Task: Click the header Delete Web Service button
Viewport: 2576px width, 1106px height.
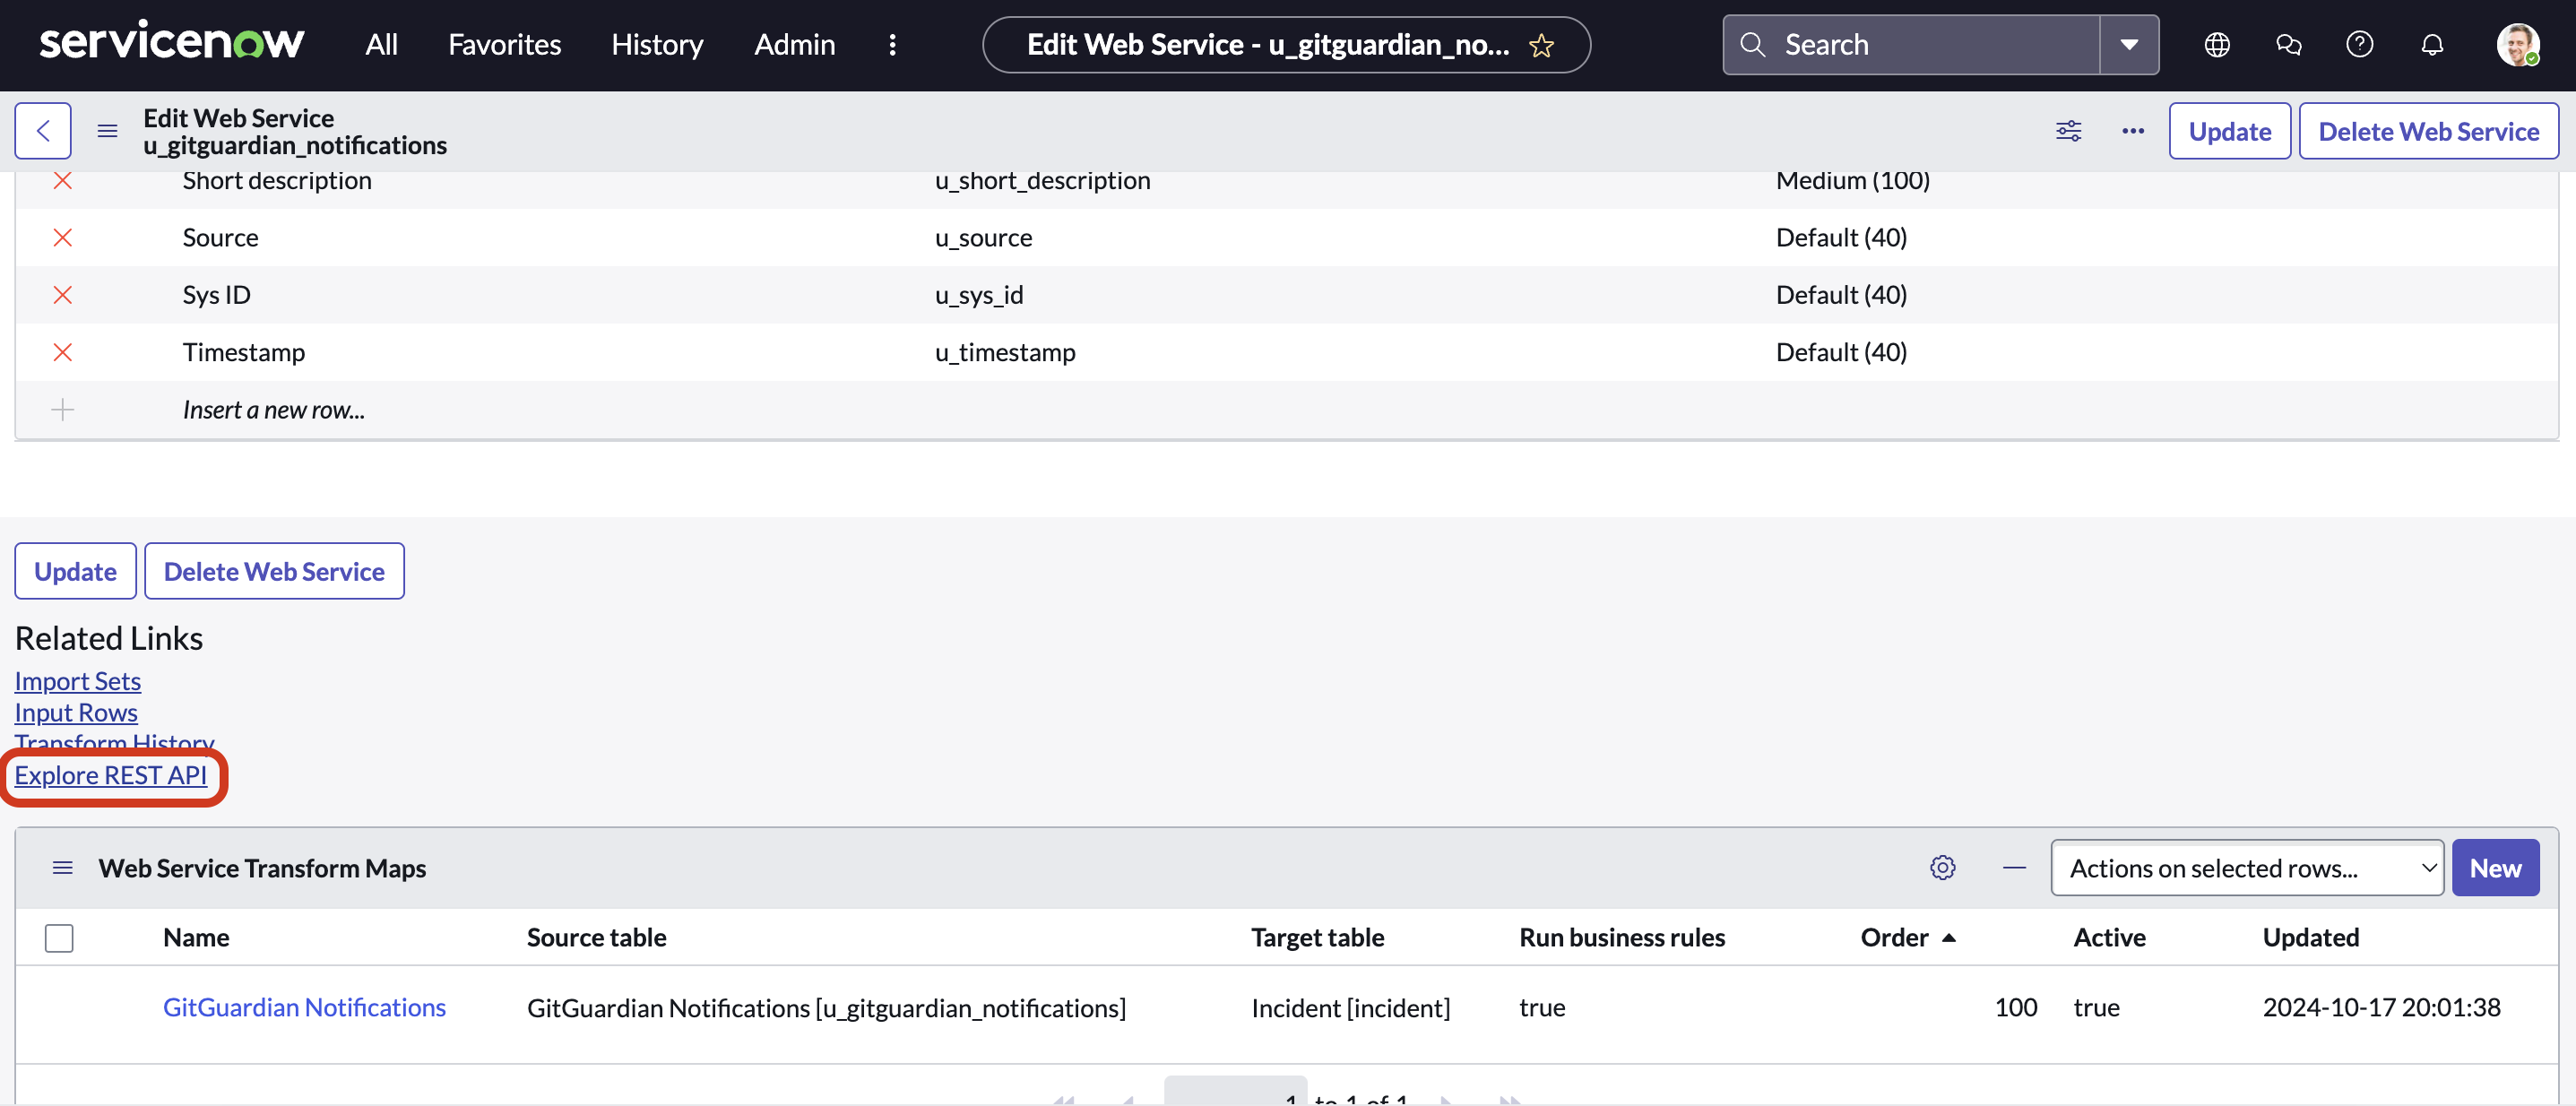Action: (2428, 131)
